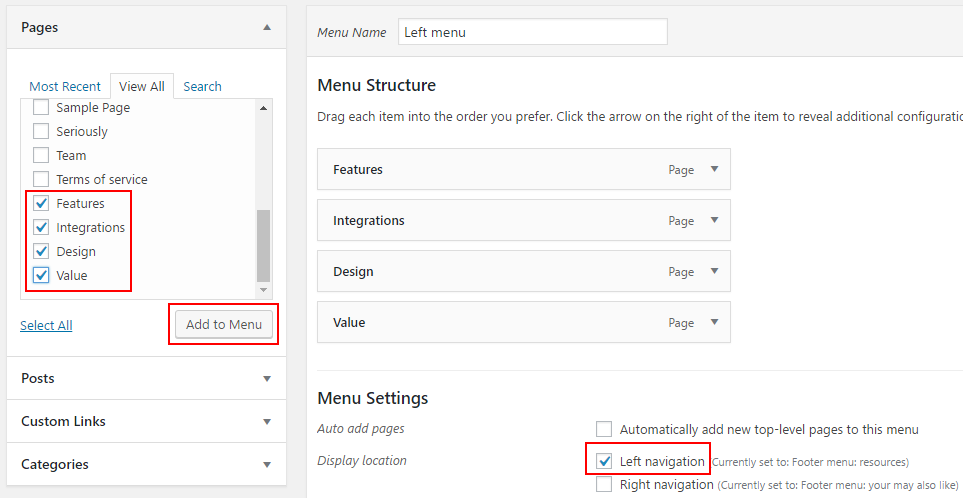Screen dimensions: 963x498
Task: Click the Add to Menu button
Action: (x=224, y=324)
